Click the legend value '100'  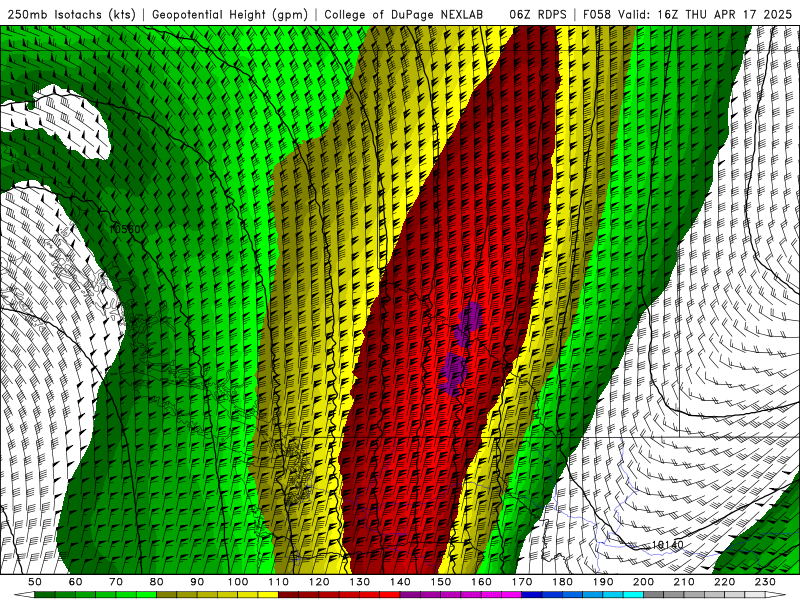tap(238, 582)
